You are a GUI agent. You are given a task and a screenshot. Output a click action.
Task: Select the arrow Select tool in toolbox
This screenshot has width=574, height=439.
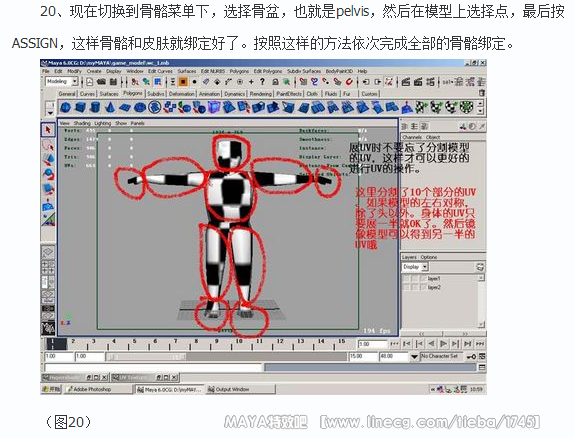(48, 130)
